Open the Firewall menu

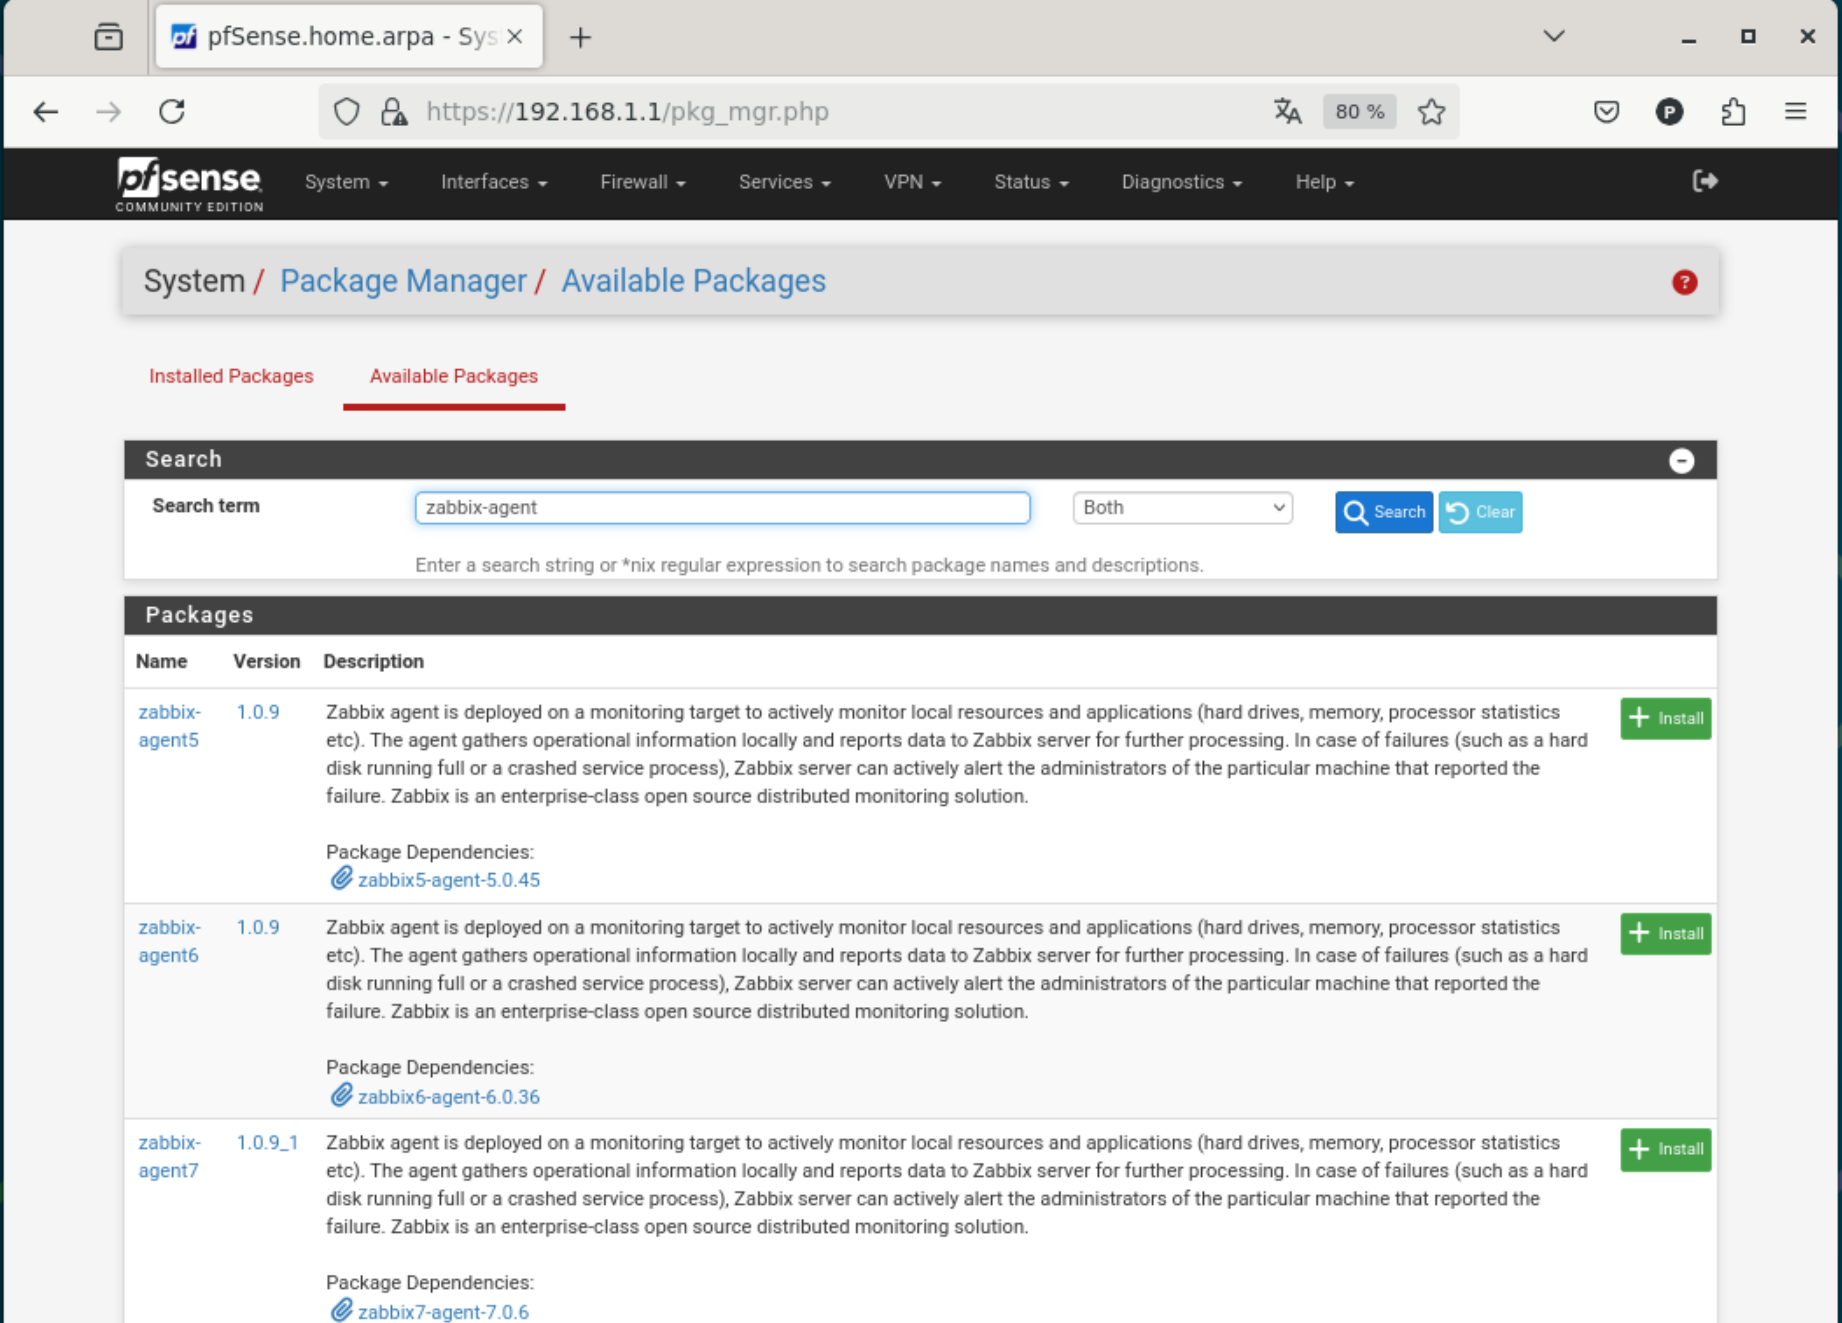click(643, 182)
